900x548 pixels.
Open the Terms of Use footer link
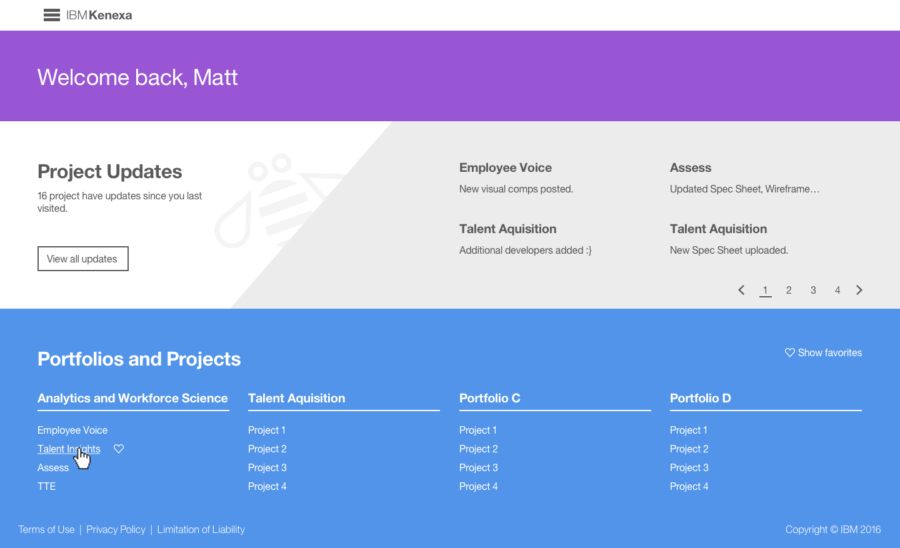46,529
